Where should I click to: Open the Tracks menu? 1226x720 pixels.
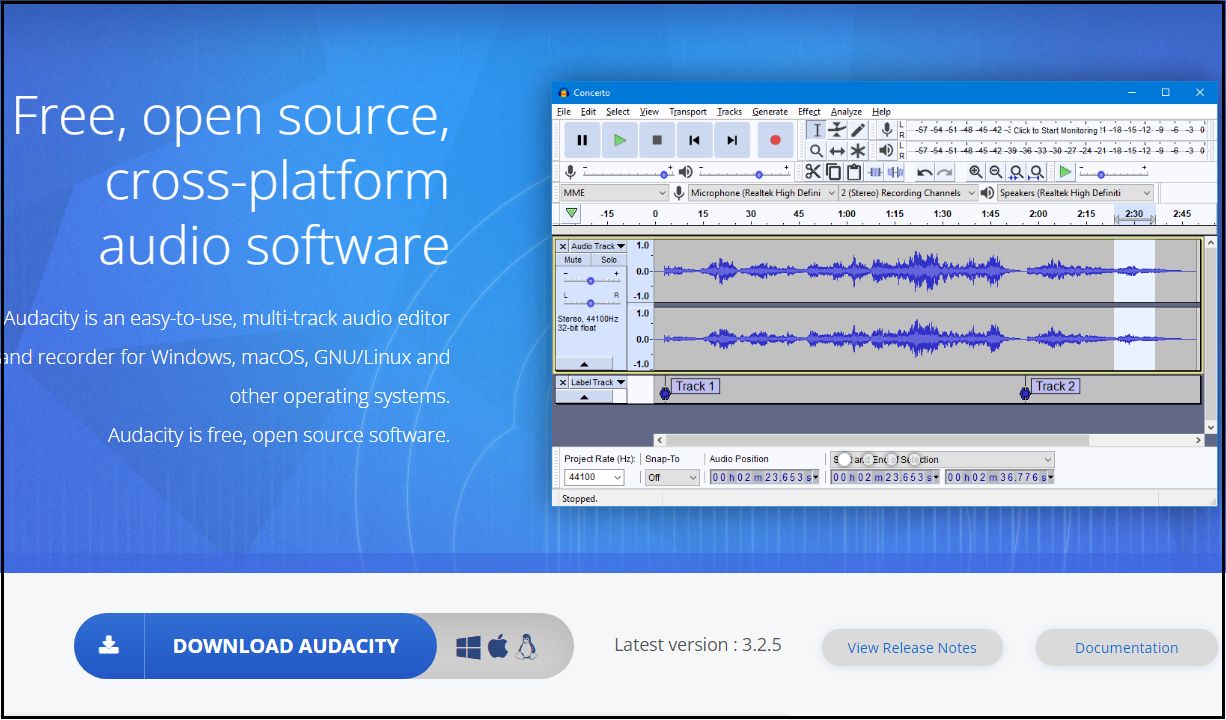point(729,111)
